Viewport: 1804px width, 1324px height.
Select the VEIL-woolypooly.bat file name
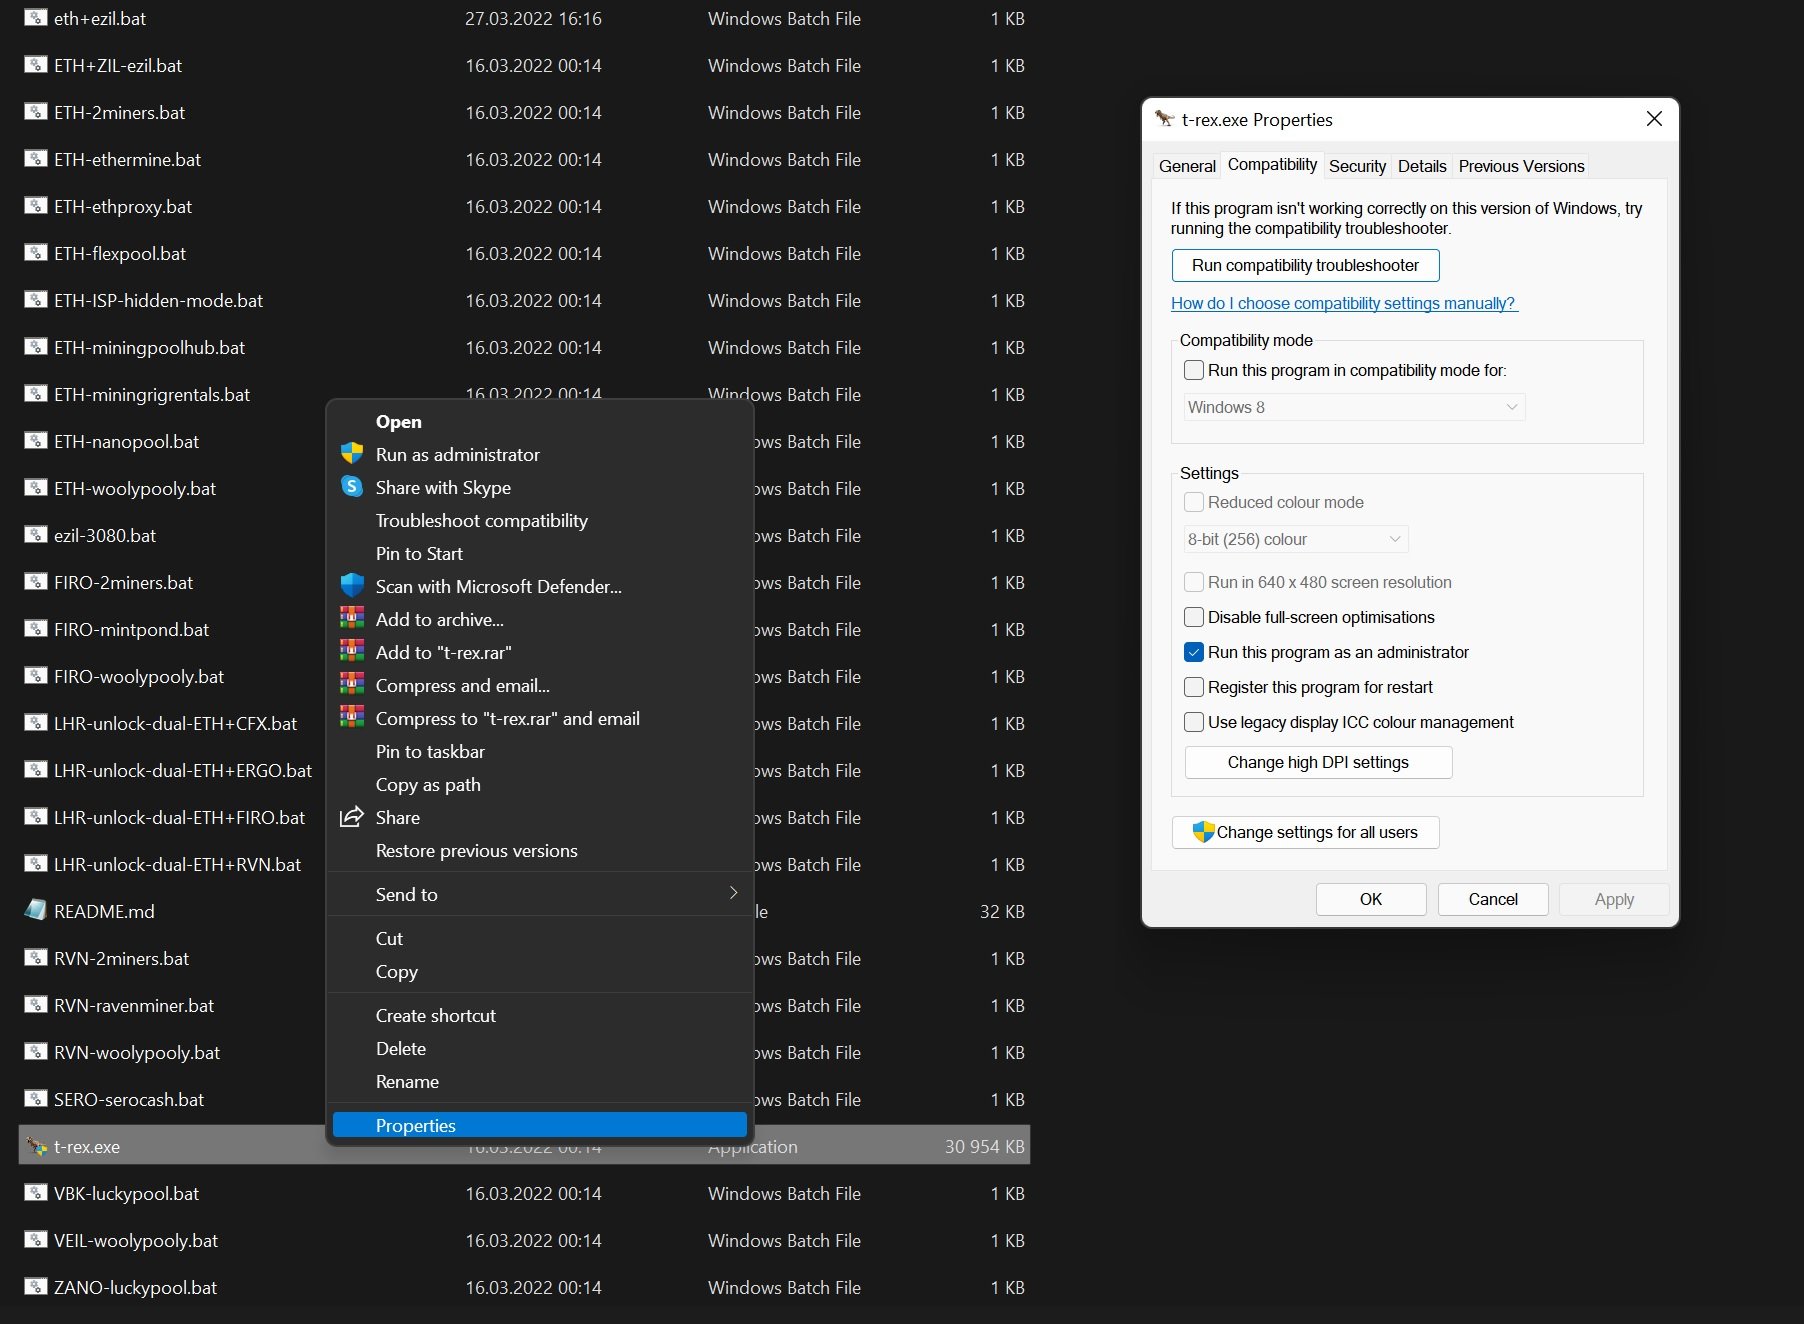tap(136, 1240)
